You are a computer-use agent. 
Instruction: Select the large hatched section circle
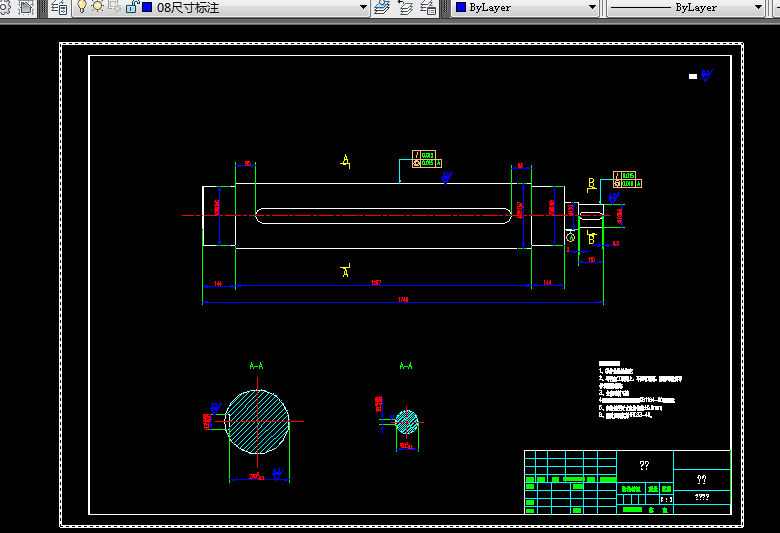point(257,422)
